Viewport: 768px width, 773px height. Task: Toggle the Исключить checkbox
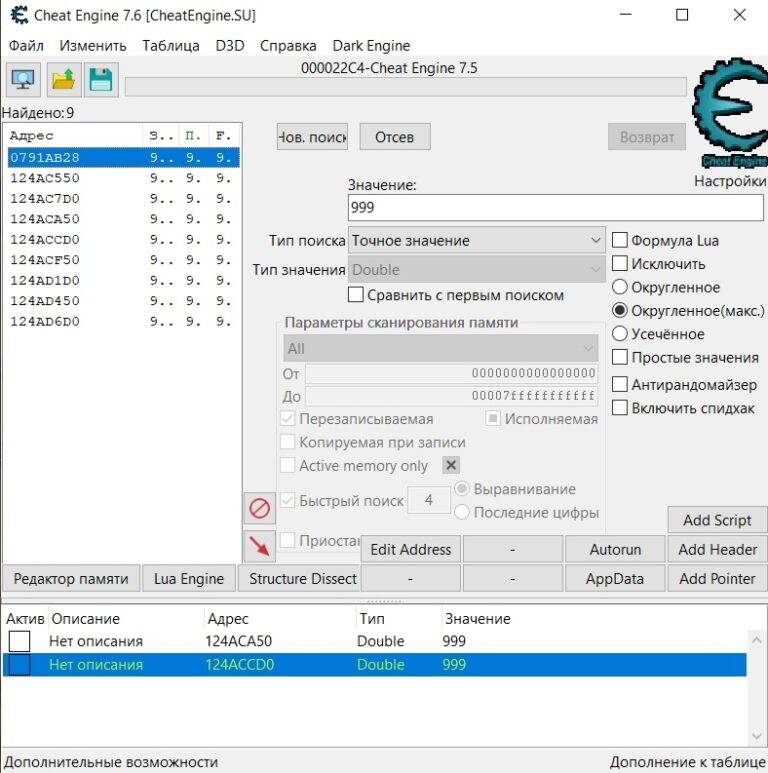click(620, 263)
